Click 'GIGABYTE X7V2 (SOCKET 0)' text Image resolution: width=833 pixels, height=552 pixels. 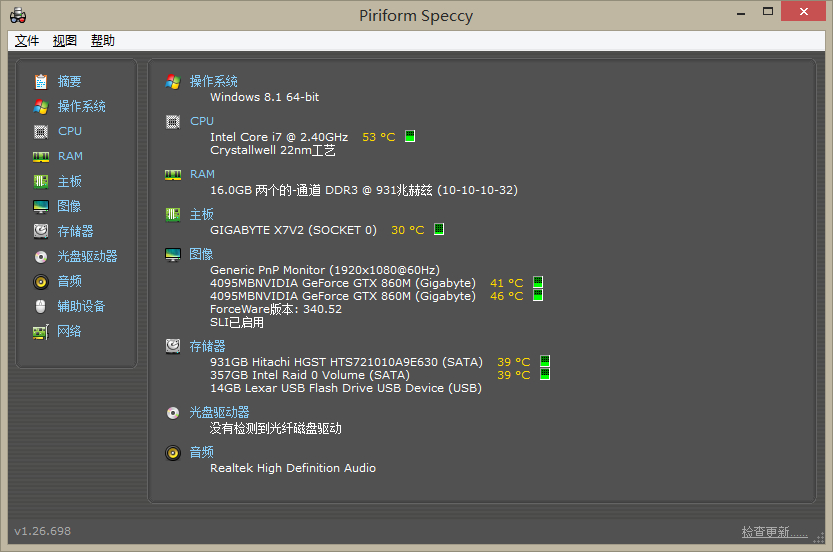[x=293, y=230]
